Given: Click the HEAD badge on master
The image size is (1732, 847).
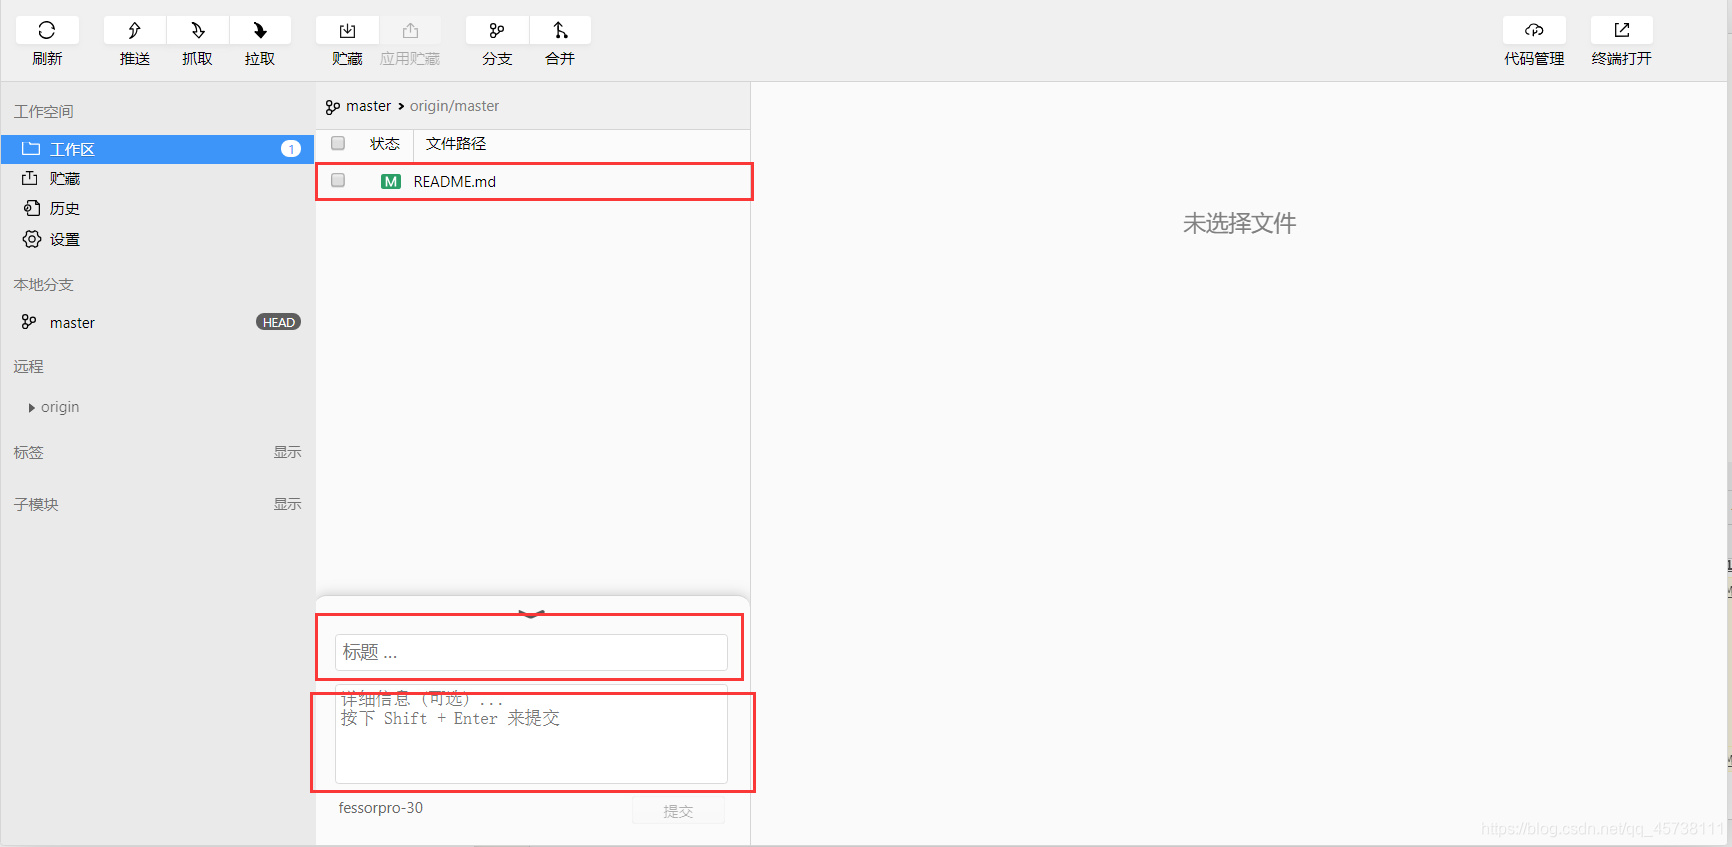Looking at the screenshot, I should [278, 322].
